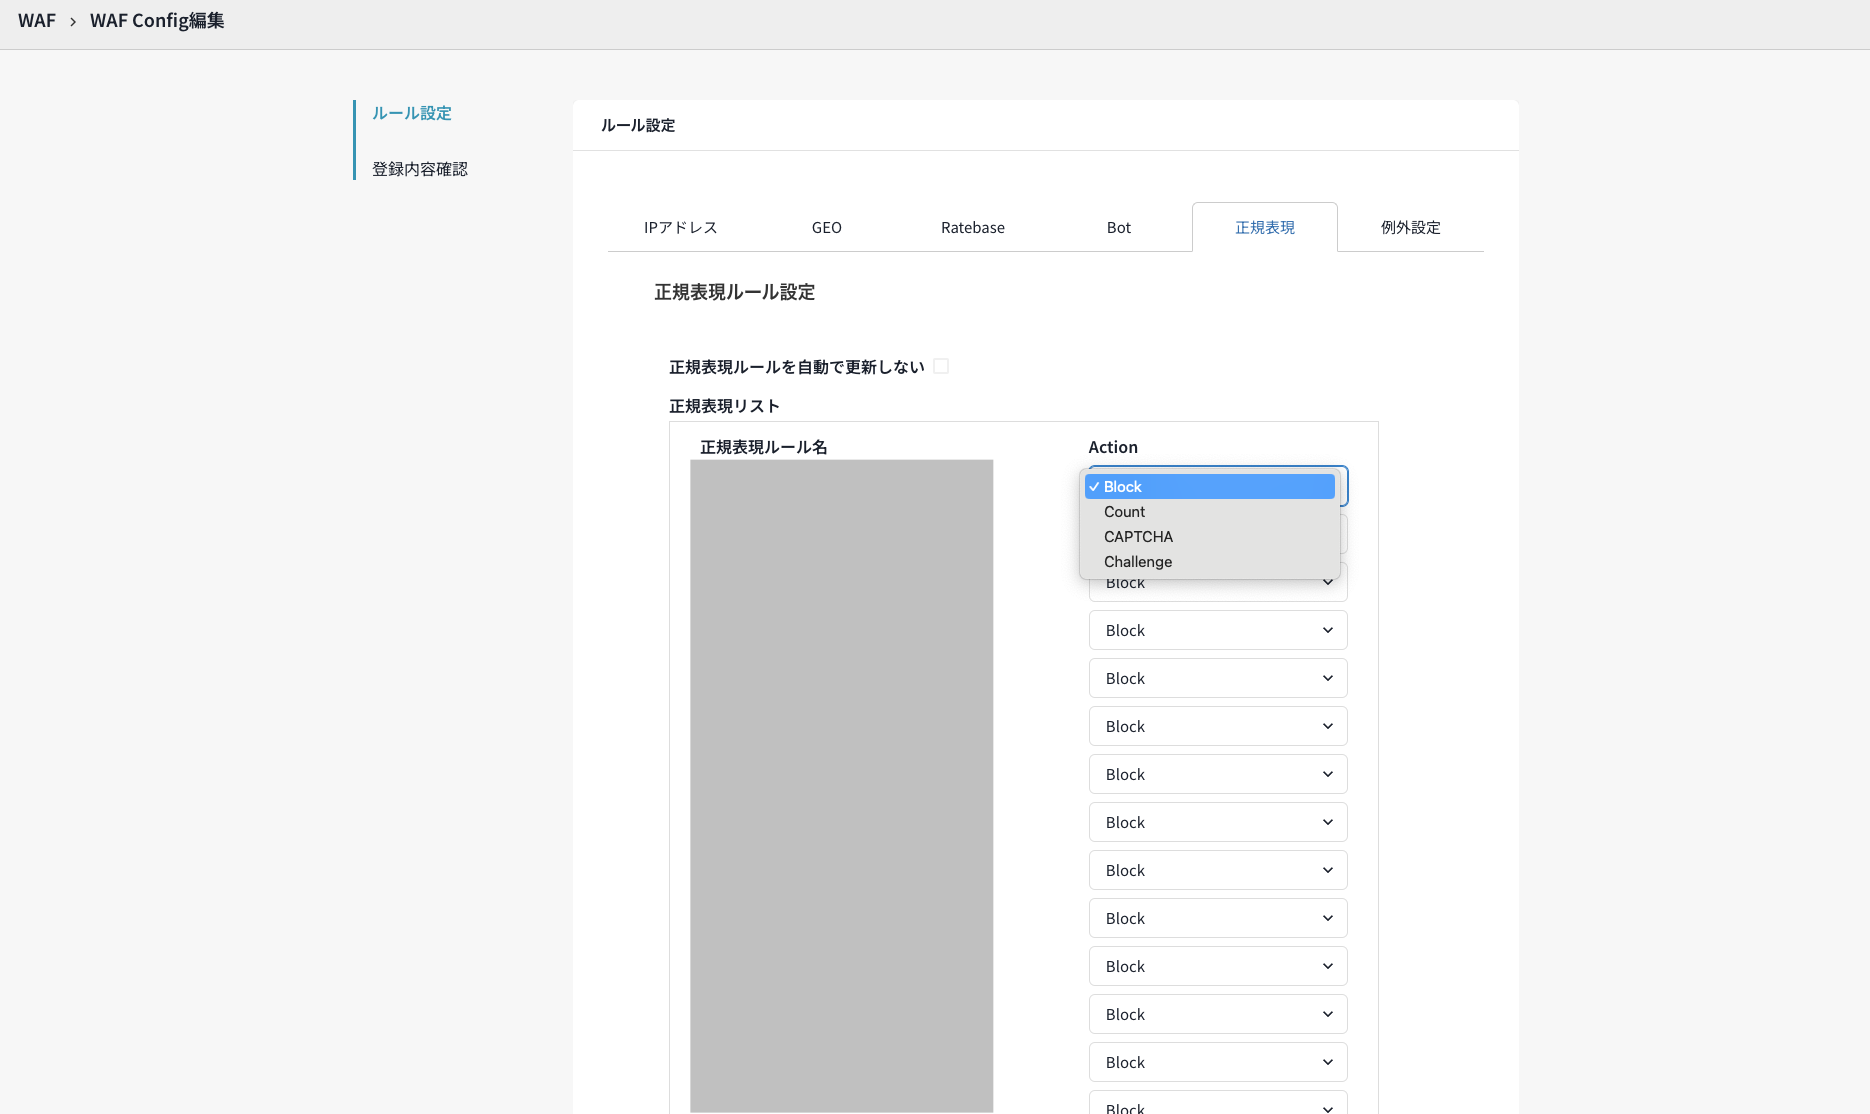
Task: Switch to the IPアドレス tab
Action: [x=680, y=228]
